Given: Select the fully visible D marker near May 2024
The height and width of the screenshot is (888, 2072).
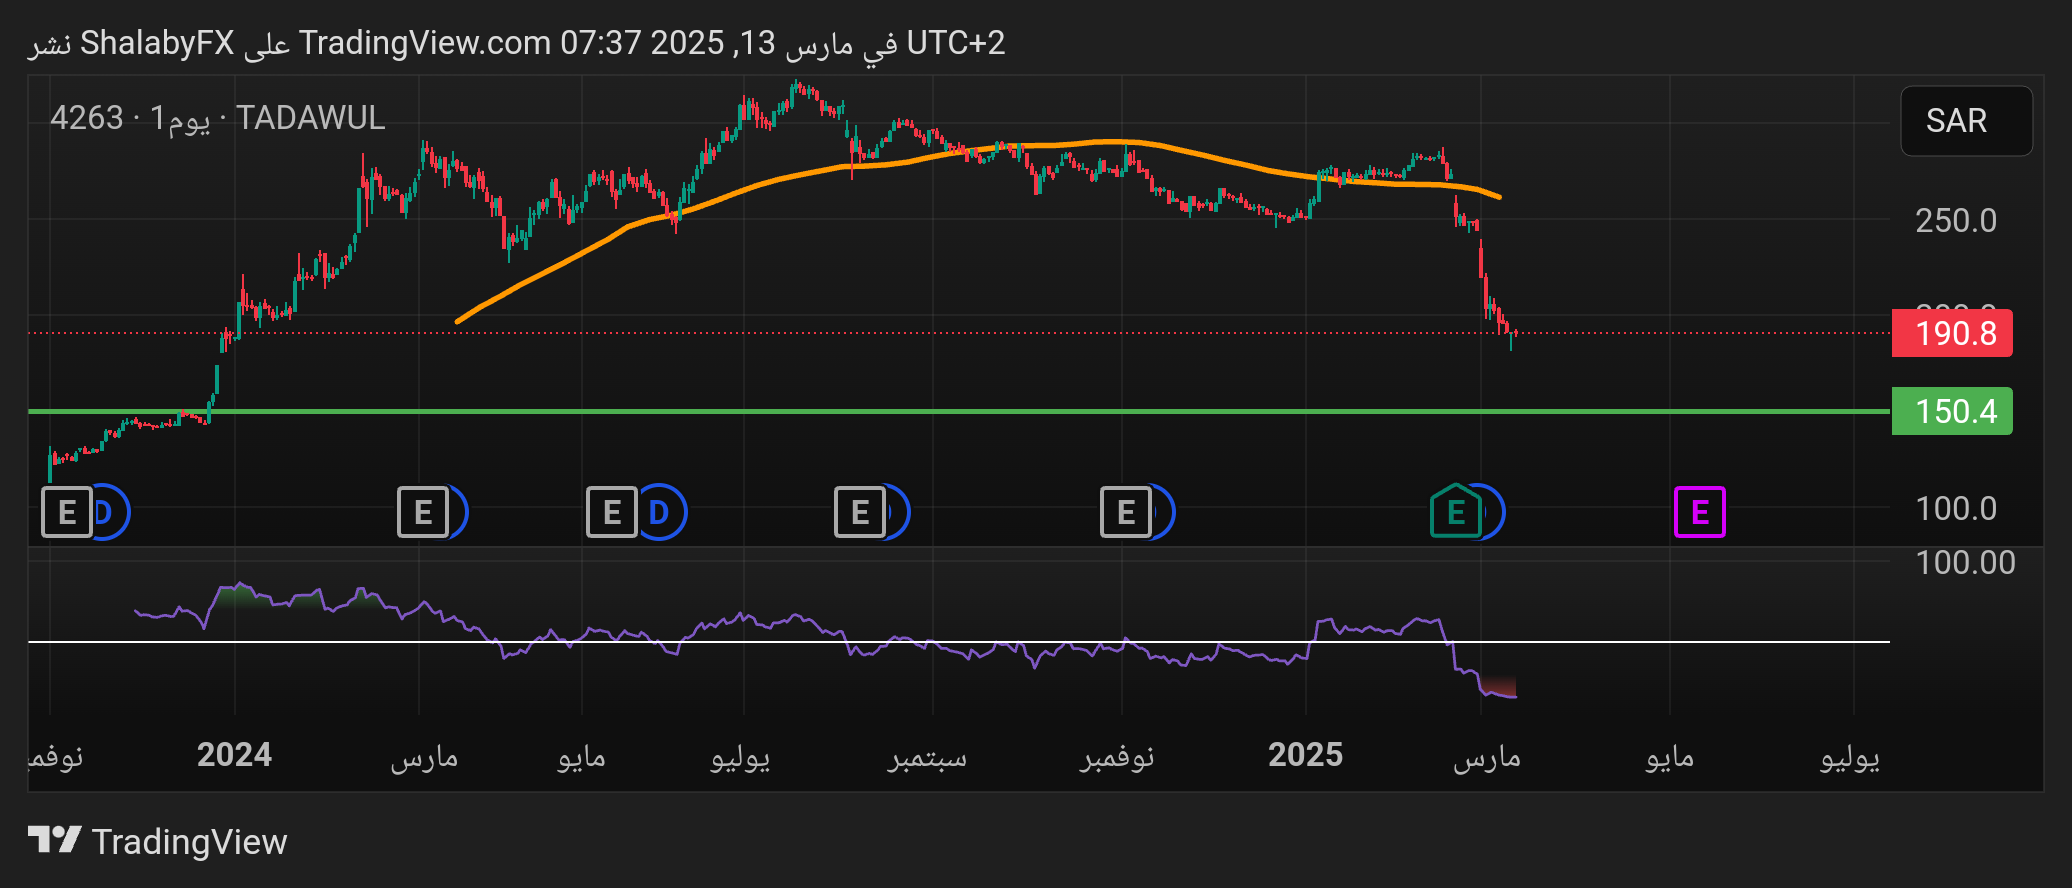Looking at the screenshot, I should (x=660, y=512).
